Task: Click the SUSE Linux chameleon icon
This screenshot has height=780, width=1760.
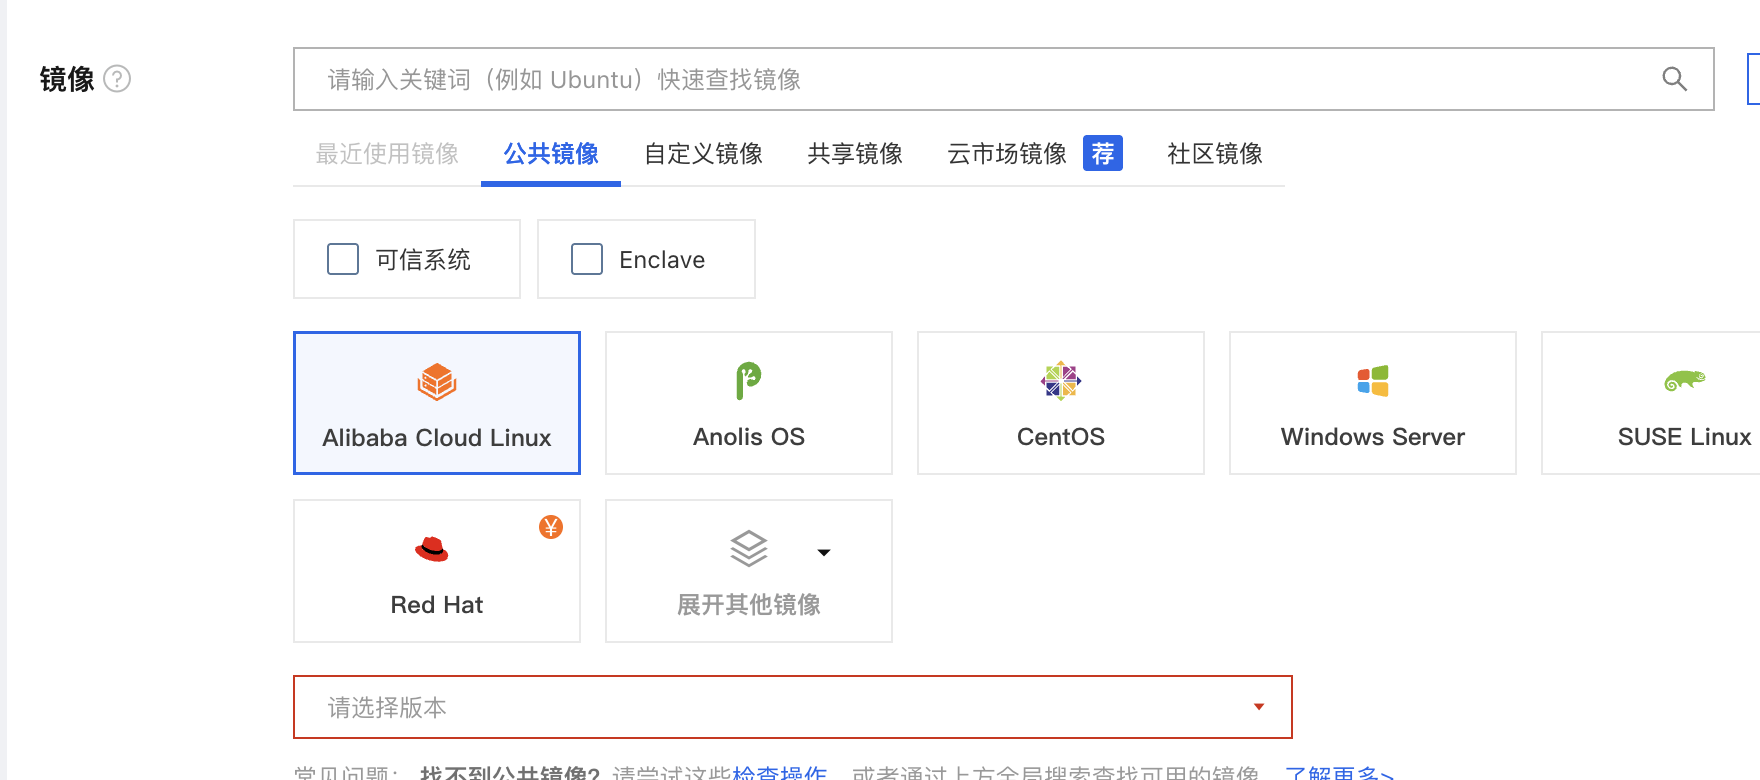Action: (1684, 380)
